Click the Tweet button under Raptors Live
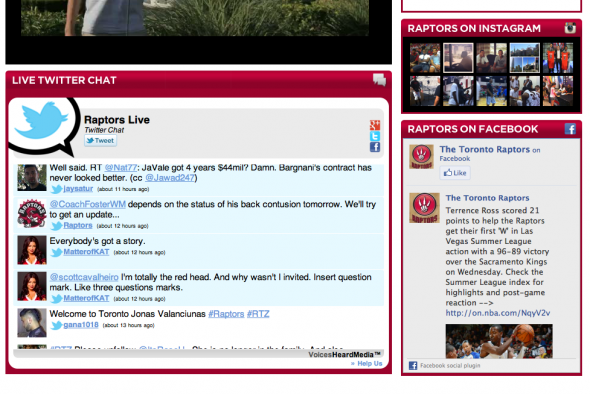This screenshot has height=394, width=590. pyautogui.click(x=100, y=141)
